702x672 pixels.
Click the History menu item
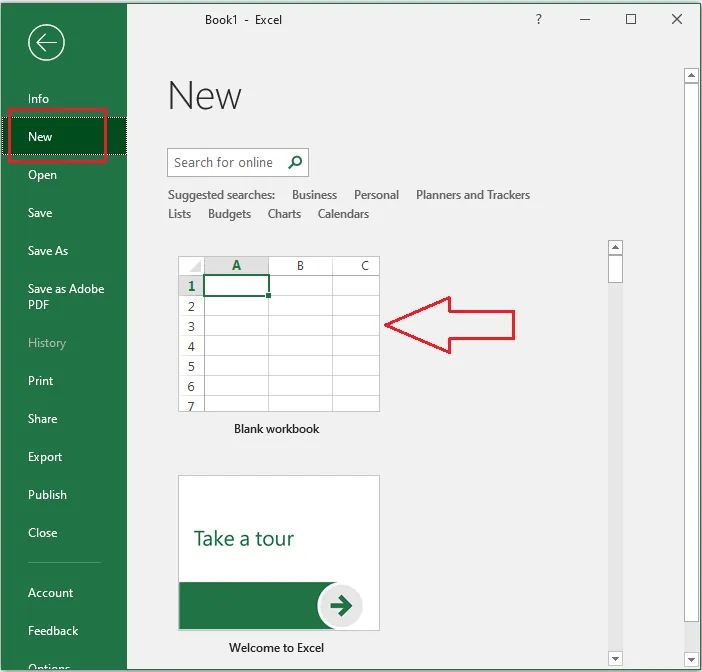[x=47, y=343]
